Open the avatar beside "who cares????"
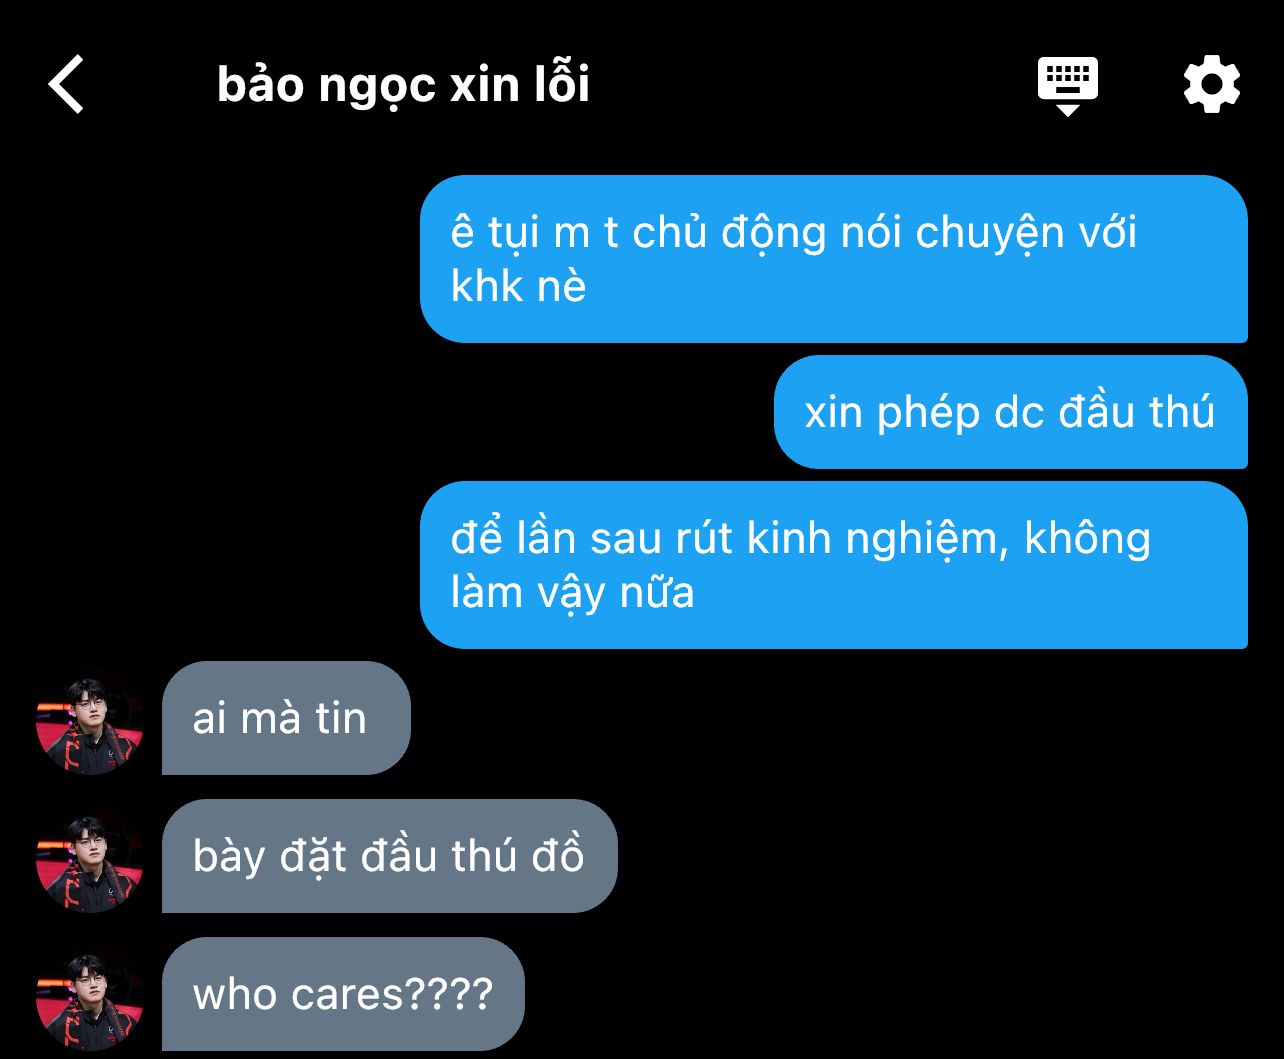The height and width of the screenshot is (1059, 1284). pyautogui.click(x=90, y=997)
